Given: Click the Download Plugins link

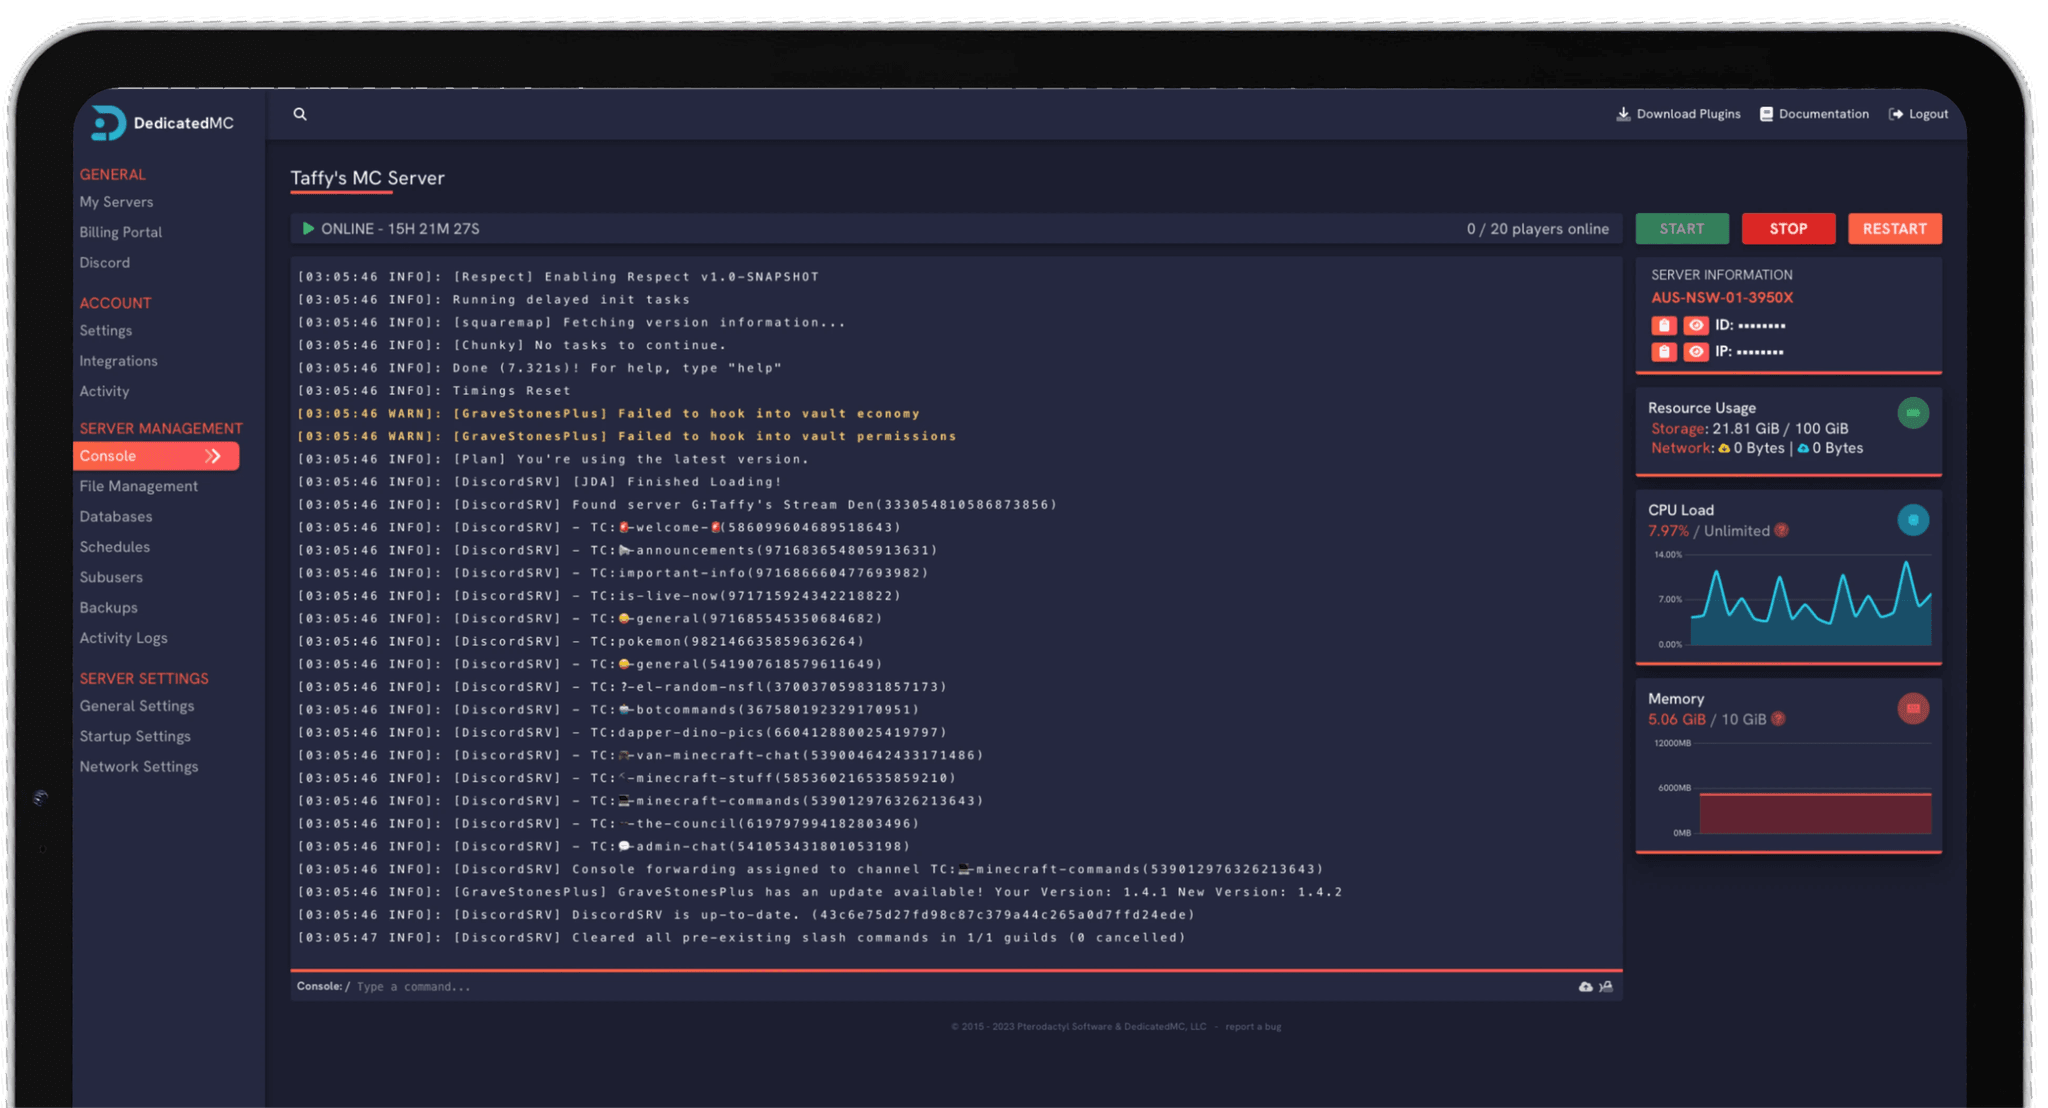Looking at the screenshot, I should 1679,114.
